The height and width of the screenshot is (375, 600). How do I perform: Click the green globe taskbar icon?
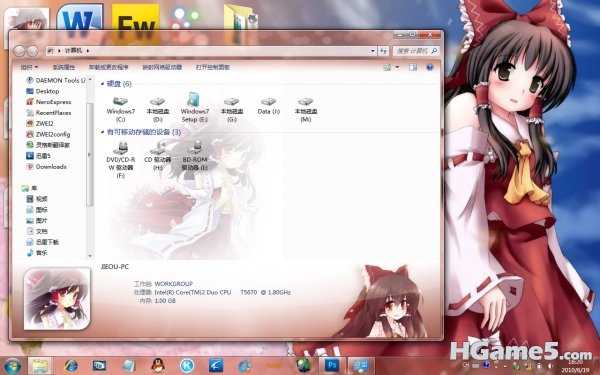coord(303,365)
